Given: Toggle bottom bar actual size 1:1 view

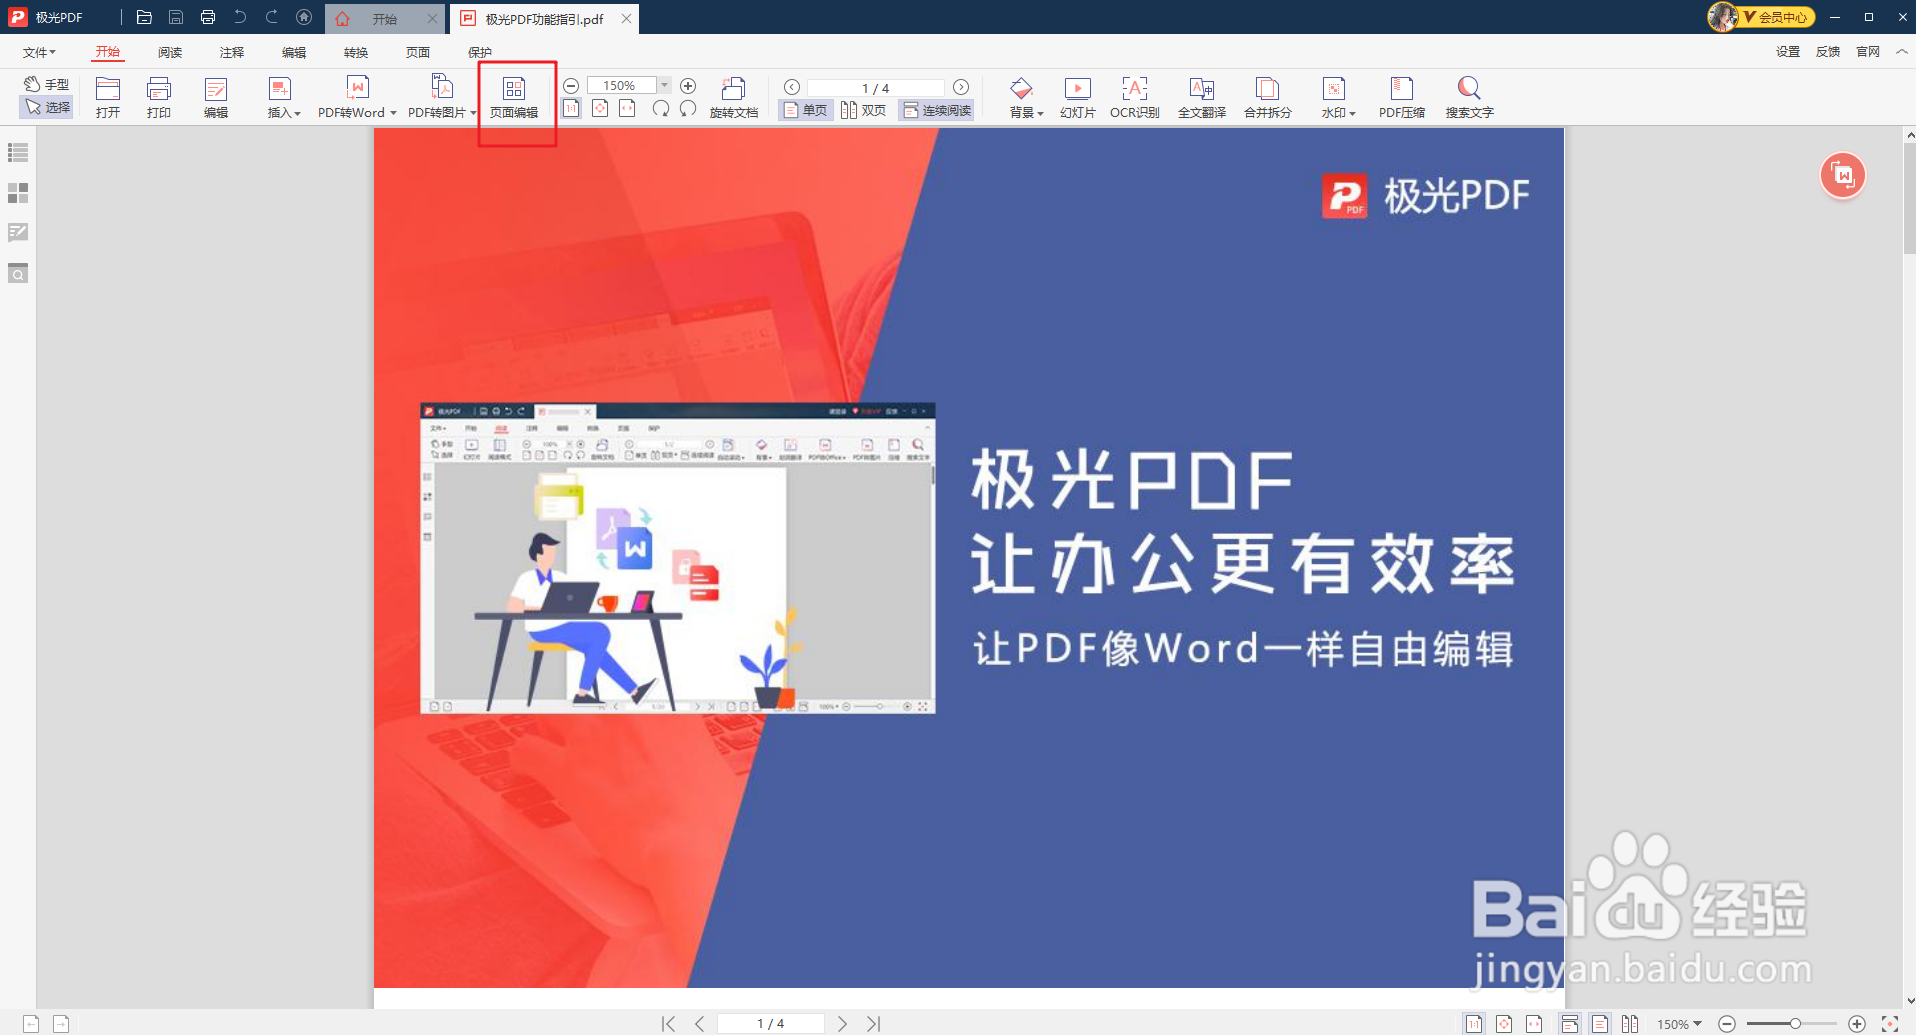Looking at the screenshot, I should tap(1474, 1023).
